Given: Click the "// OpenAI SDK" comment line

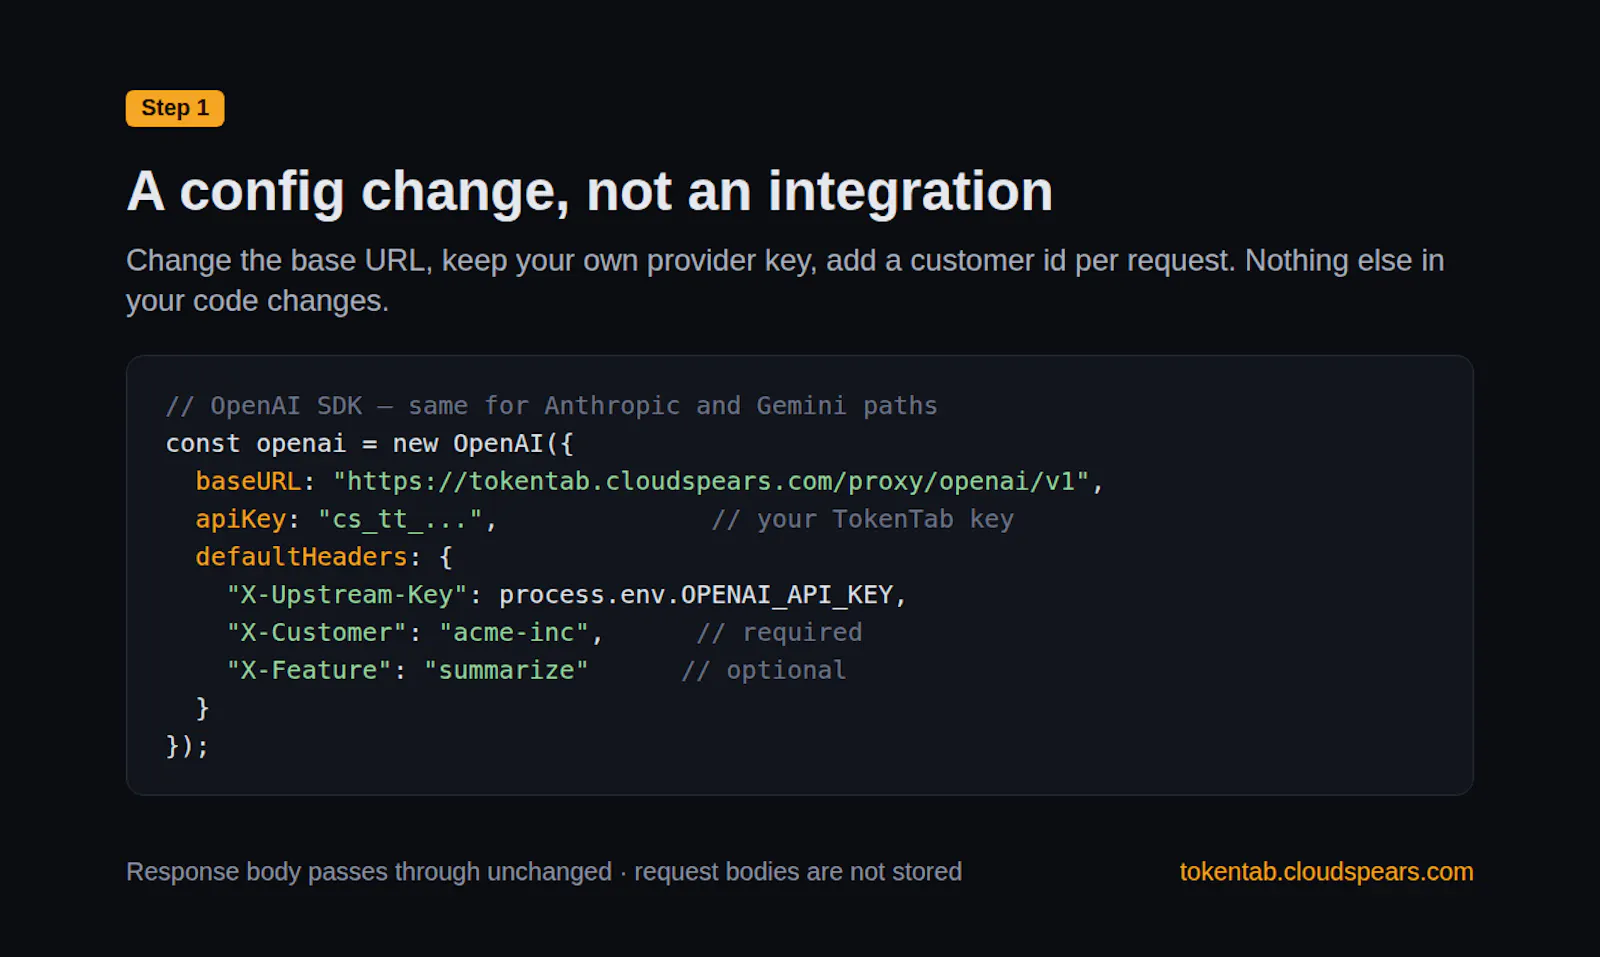Looking at the screenshot, I should coord(552,406).
